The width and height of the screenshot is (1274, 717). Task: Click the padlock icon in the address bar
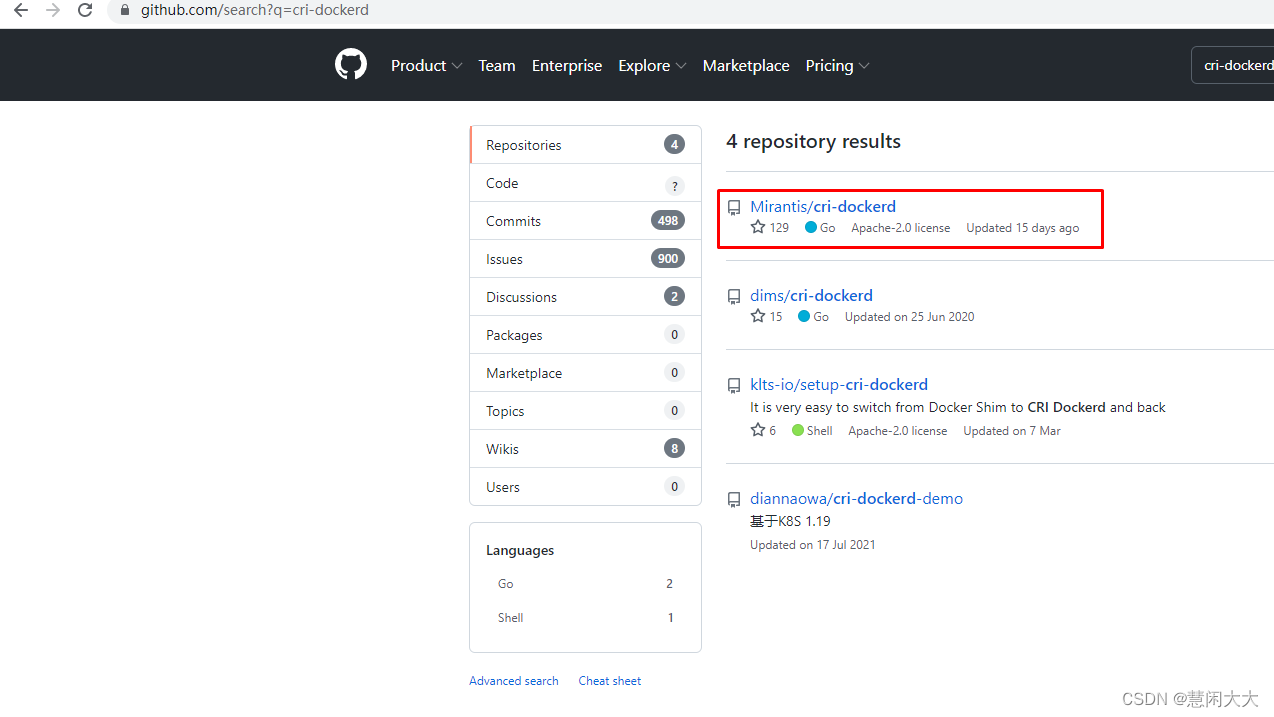[125, 10]
